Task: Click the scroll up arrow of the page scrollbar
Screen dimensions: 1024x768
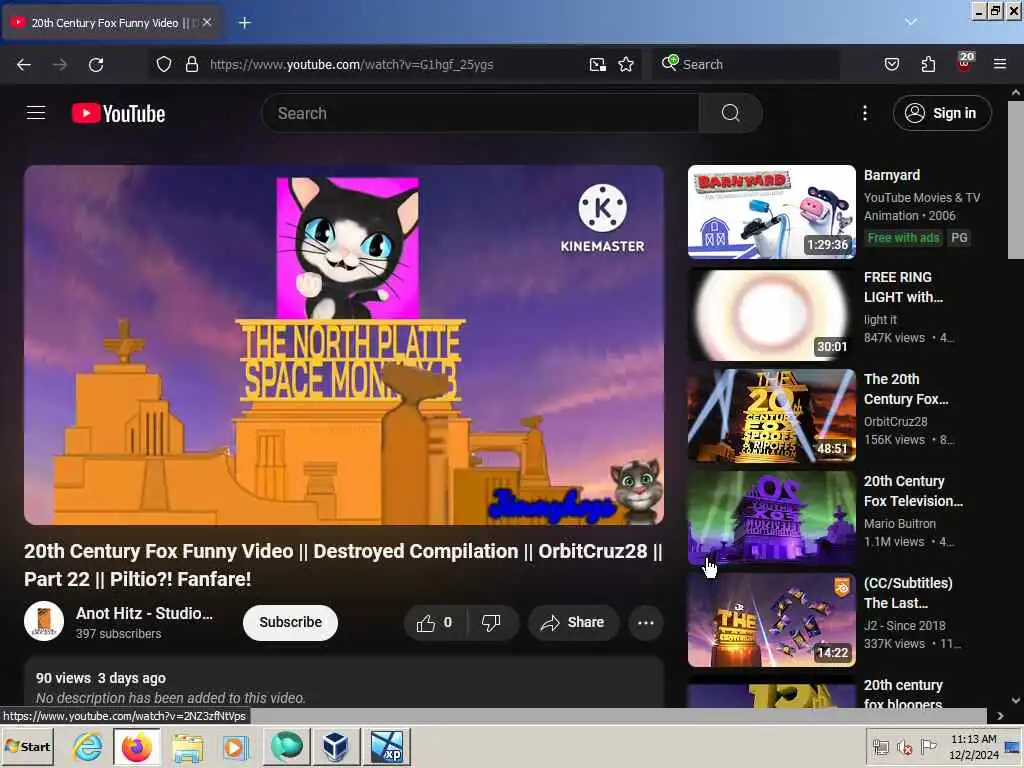Action: click(x=1016, y=93)
